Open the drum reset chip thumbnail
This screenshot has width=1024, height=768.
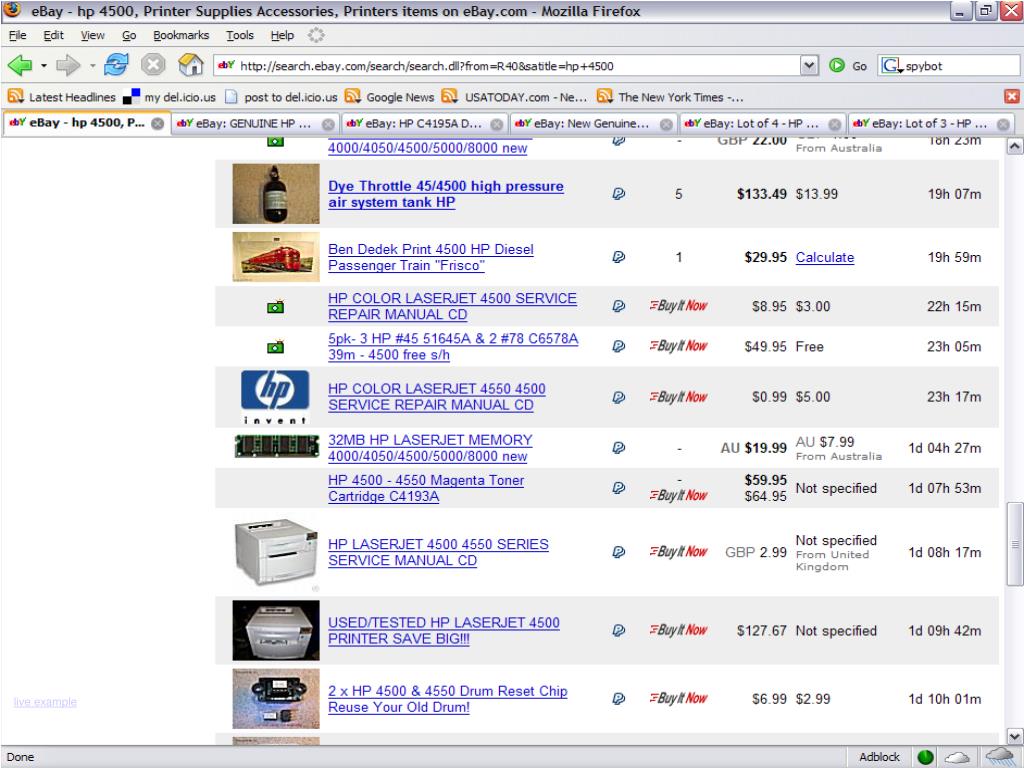coord(276,699)
